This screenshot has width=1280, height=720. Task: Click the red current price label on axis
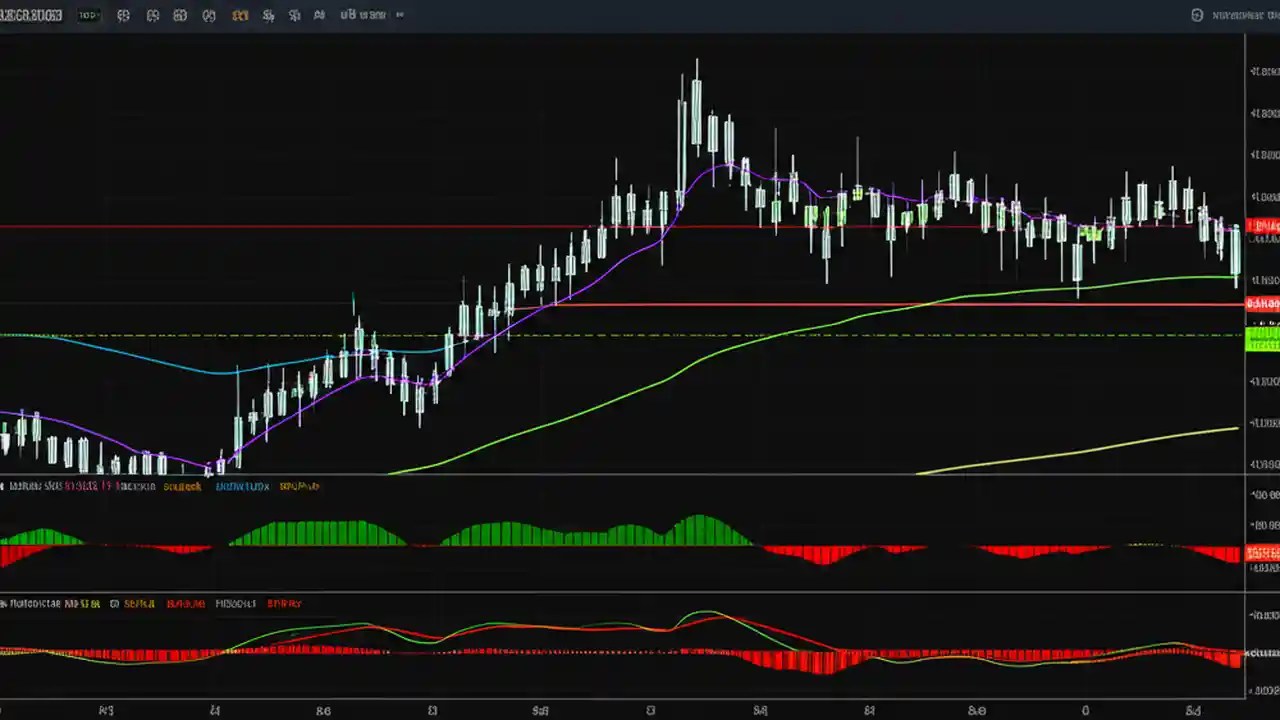[1263, 226]
